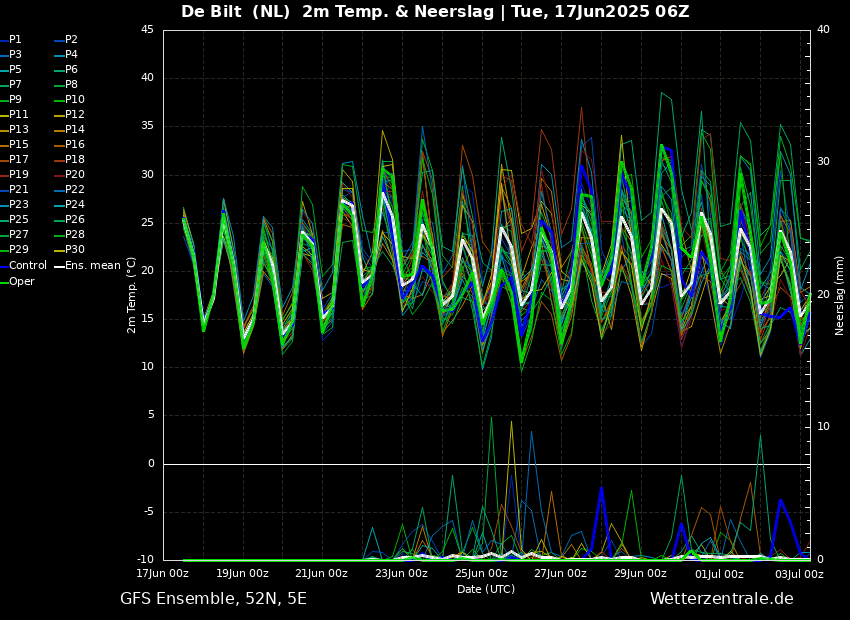Click the 2m Temp. (°C) axis label
850x620 pixels.
point(132,294)
